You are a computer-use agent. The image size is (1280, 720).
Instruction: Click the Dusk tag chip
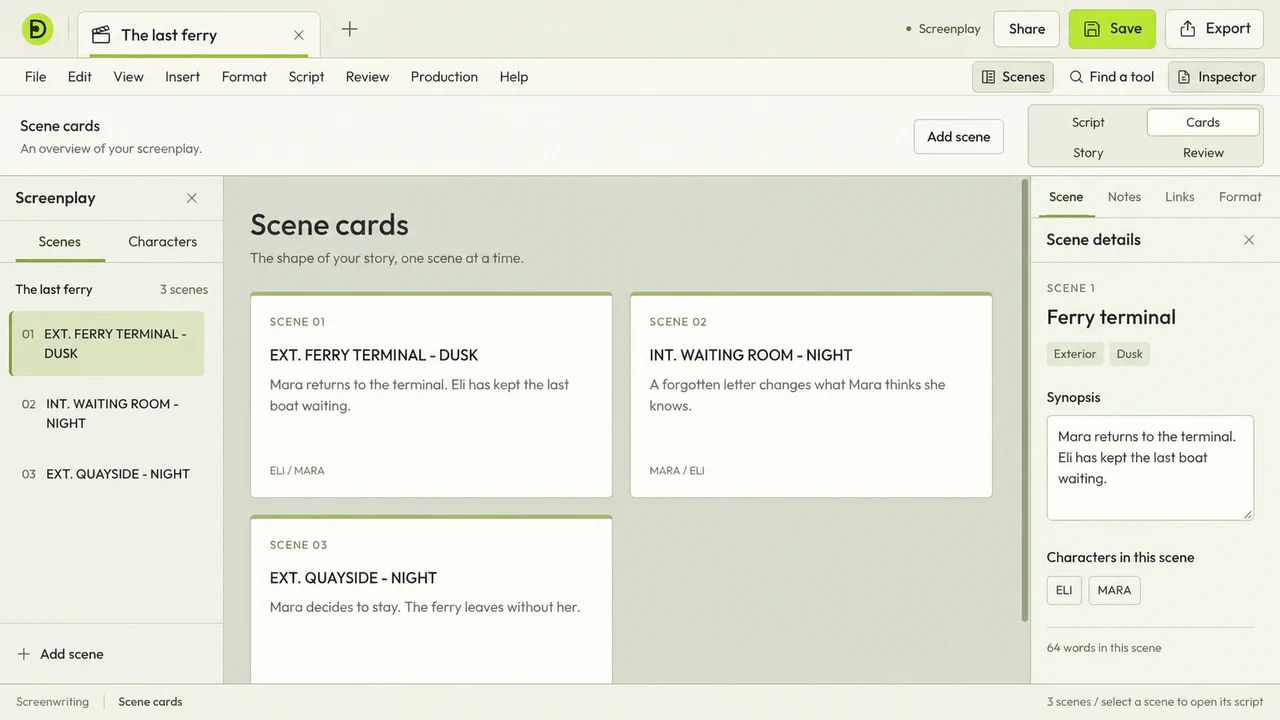(x=1130, y=354)
